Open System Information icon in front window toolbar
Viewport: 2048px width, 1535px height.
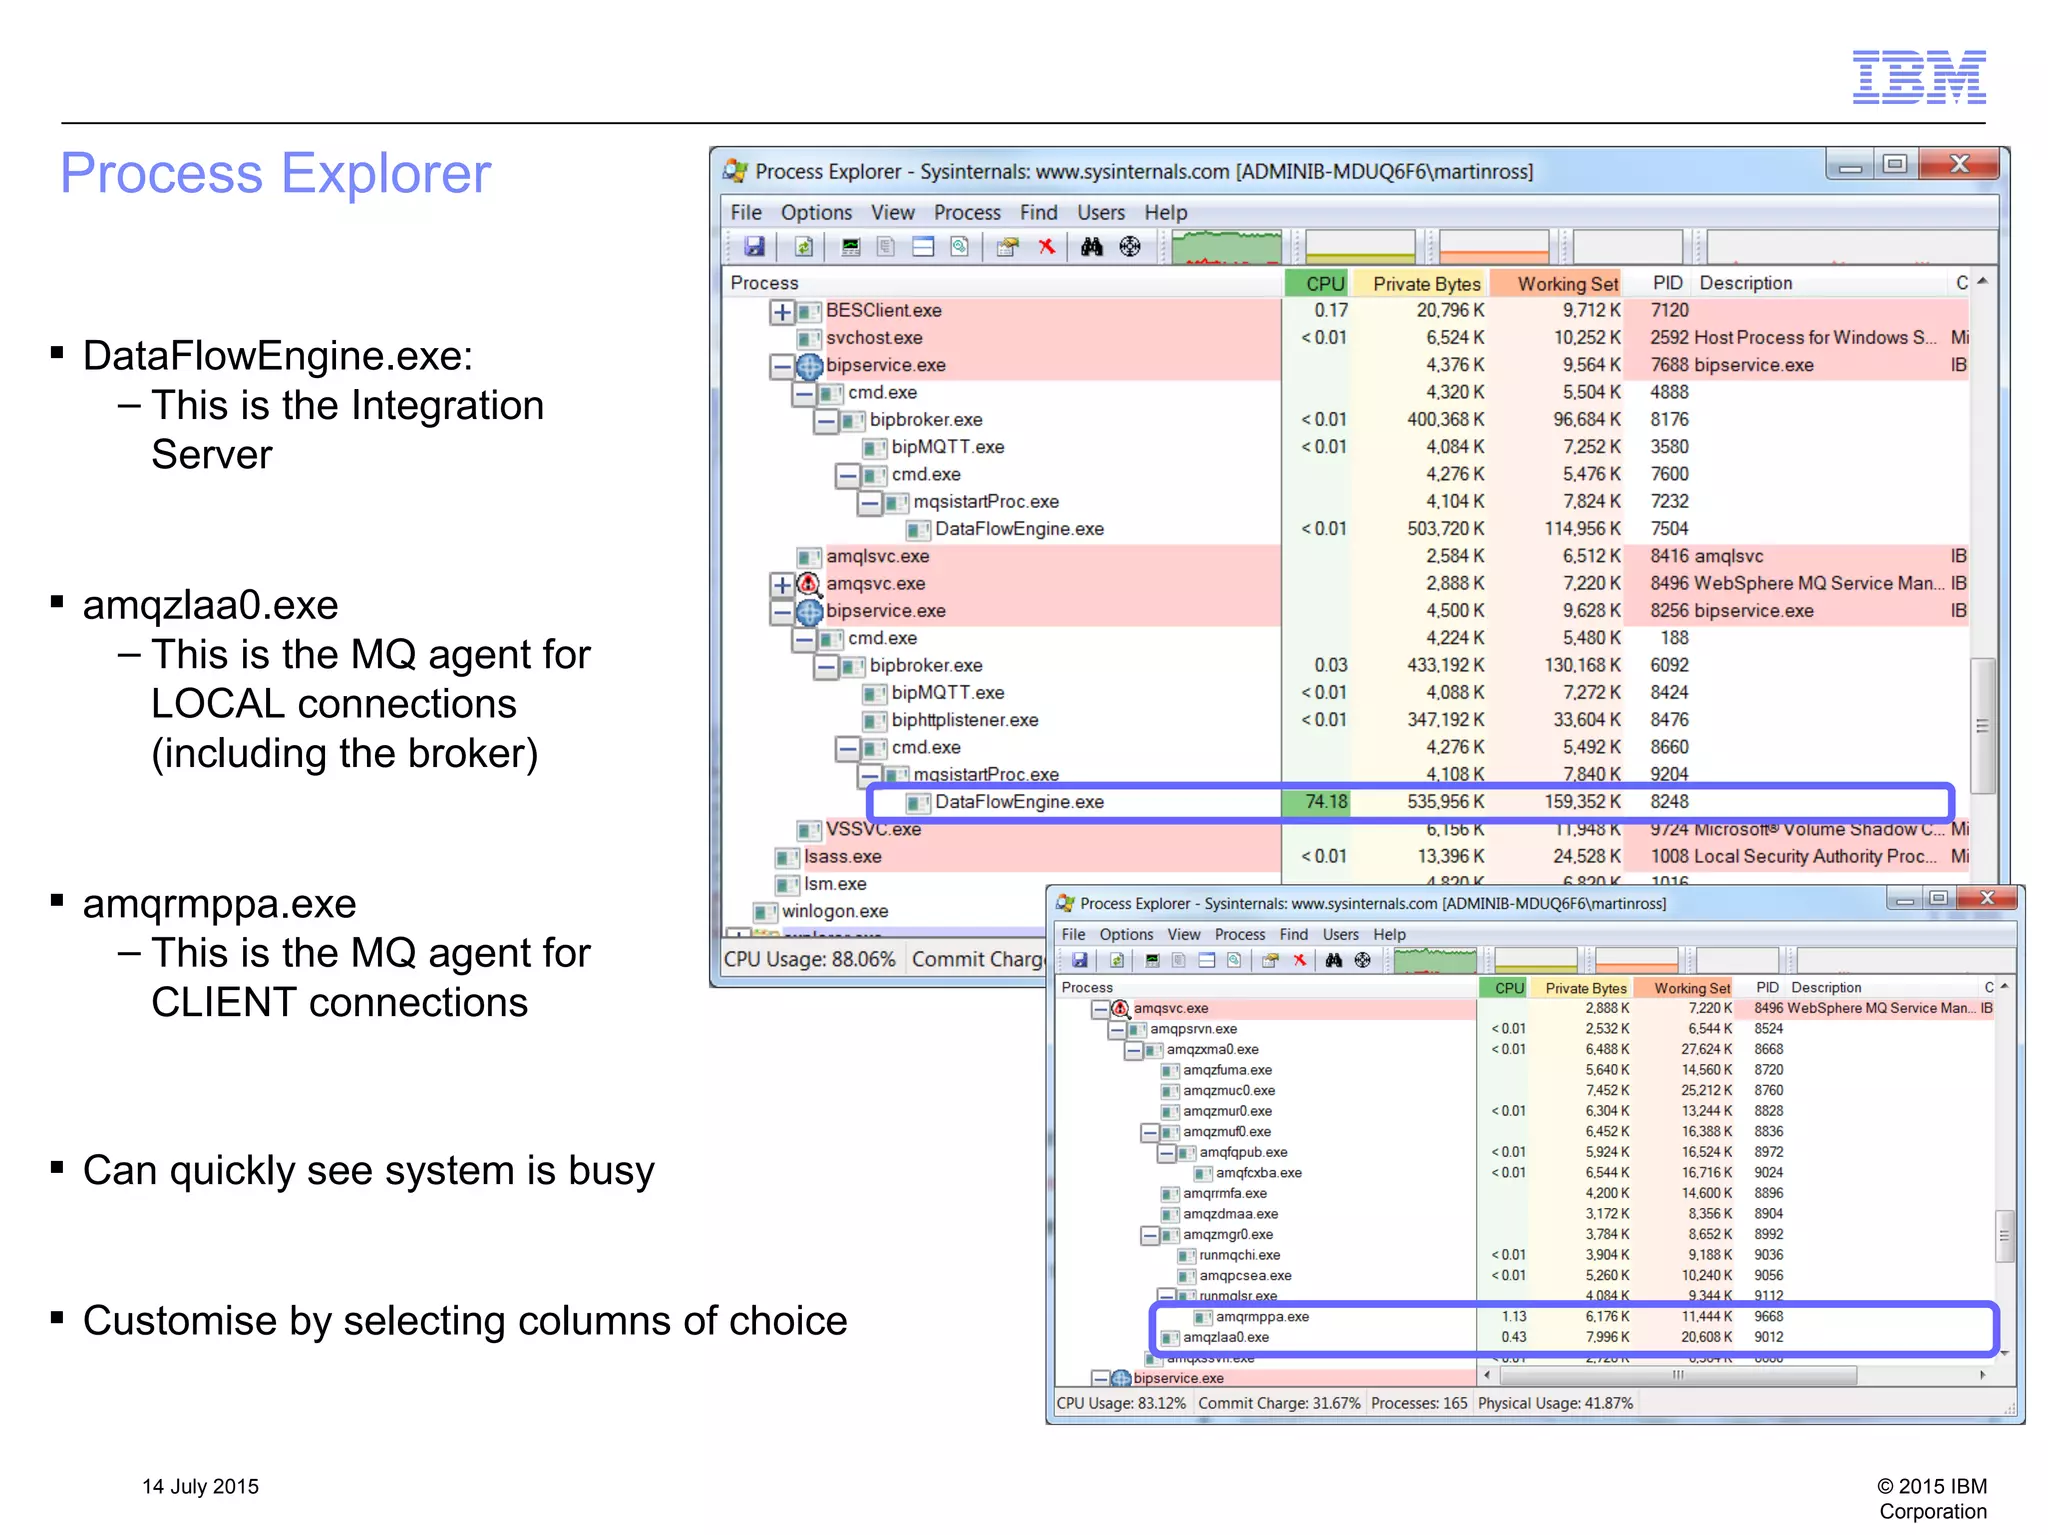point(1153,960)
